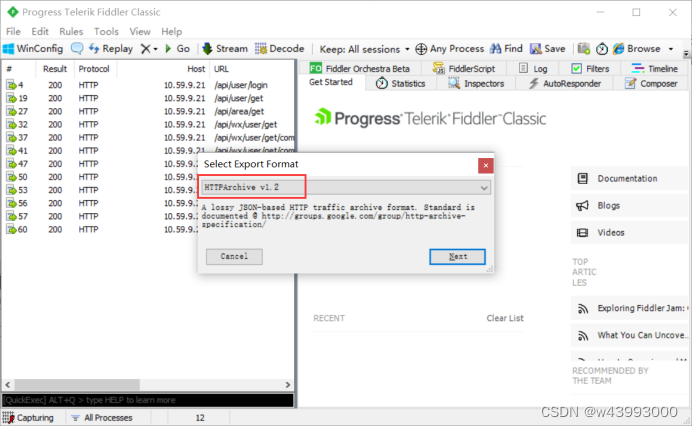Switch to the Timeline tab

point(655,69)
